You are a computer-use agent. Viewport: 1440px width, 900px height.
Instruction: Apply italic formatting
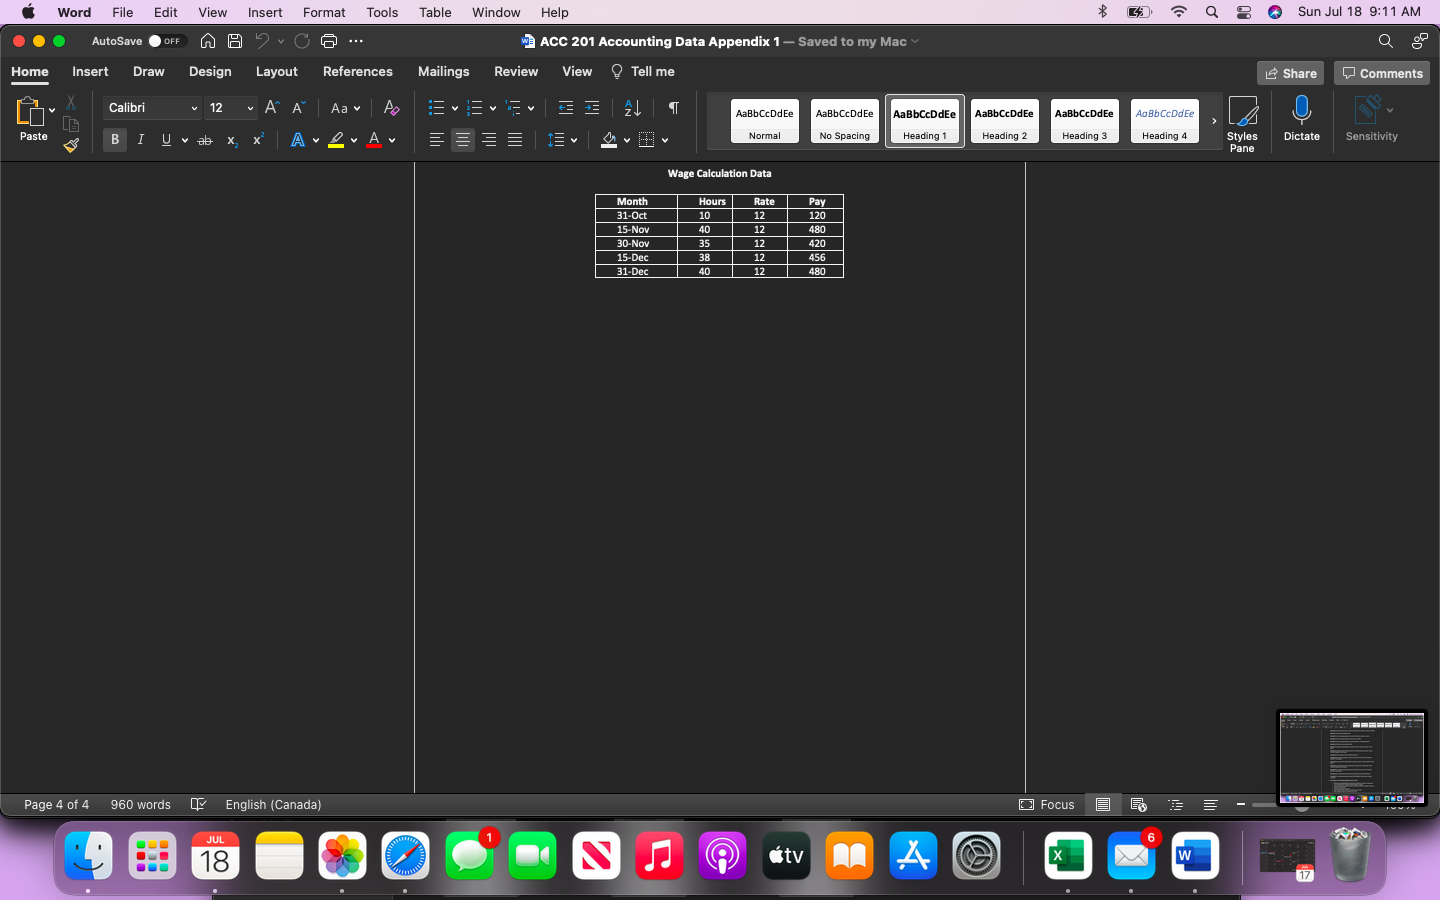(x=140, y=140)
